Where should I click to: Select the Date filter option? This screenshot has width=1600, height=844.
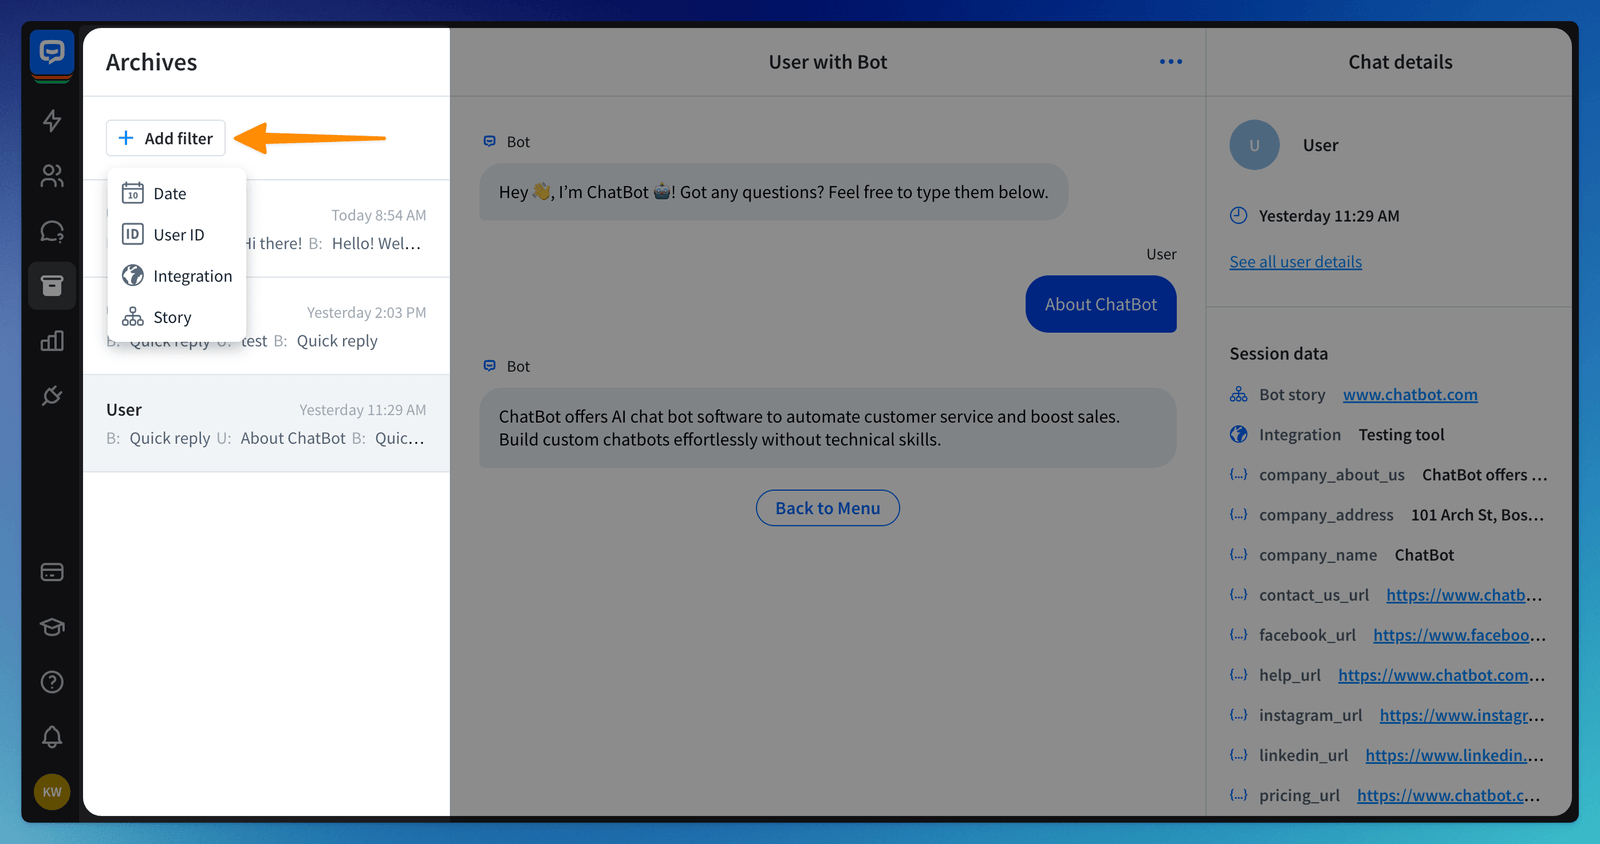[170, 193]
